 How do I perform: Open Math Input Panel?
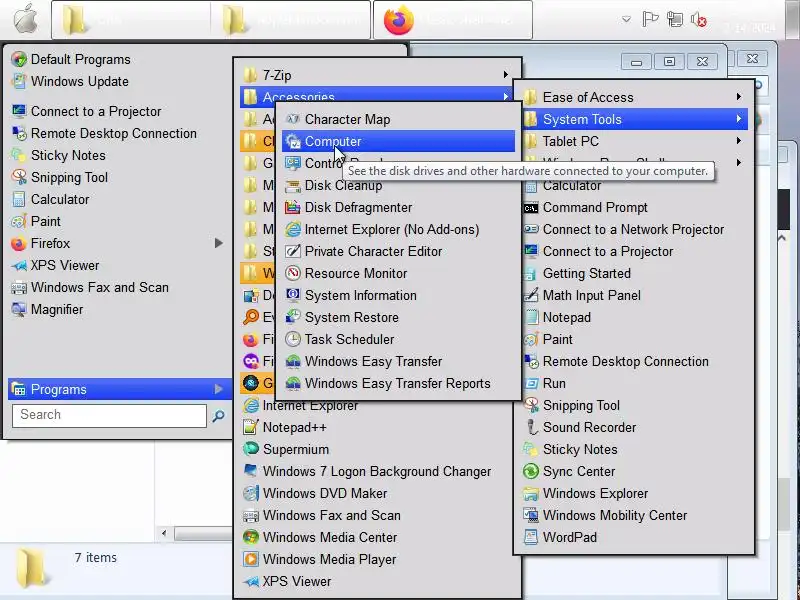634,295
